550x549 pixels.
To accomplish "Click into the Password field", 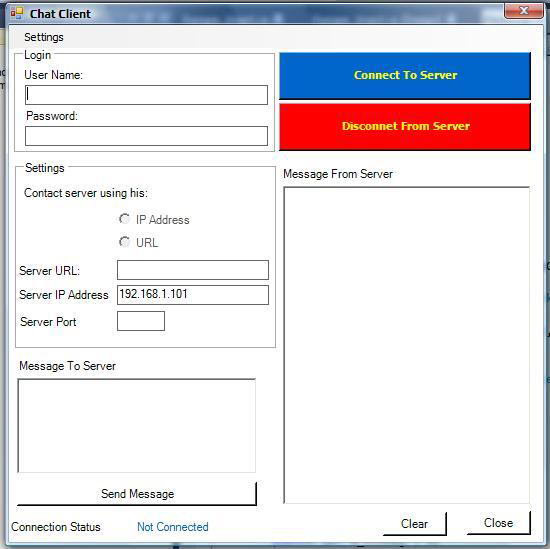I will click(146, 136).
